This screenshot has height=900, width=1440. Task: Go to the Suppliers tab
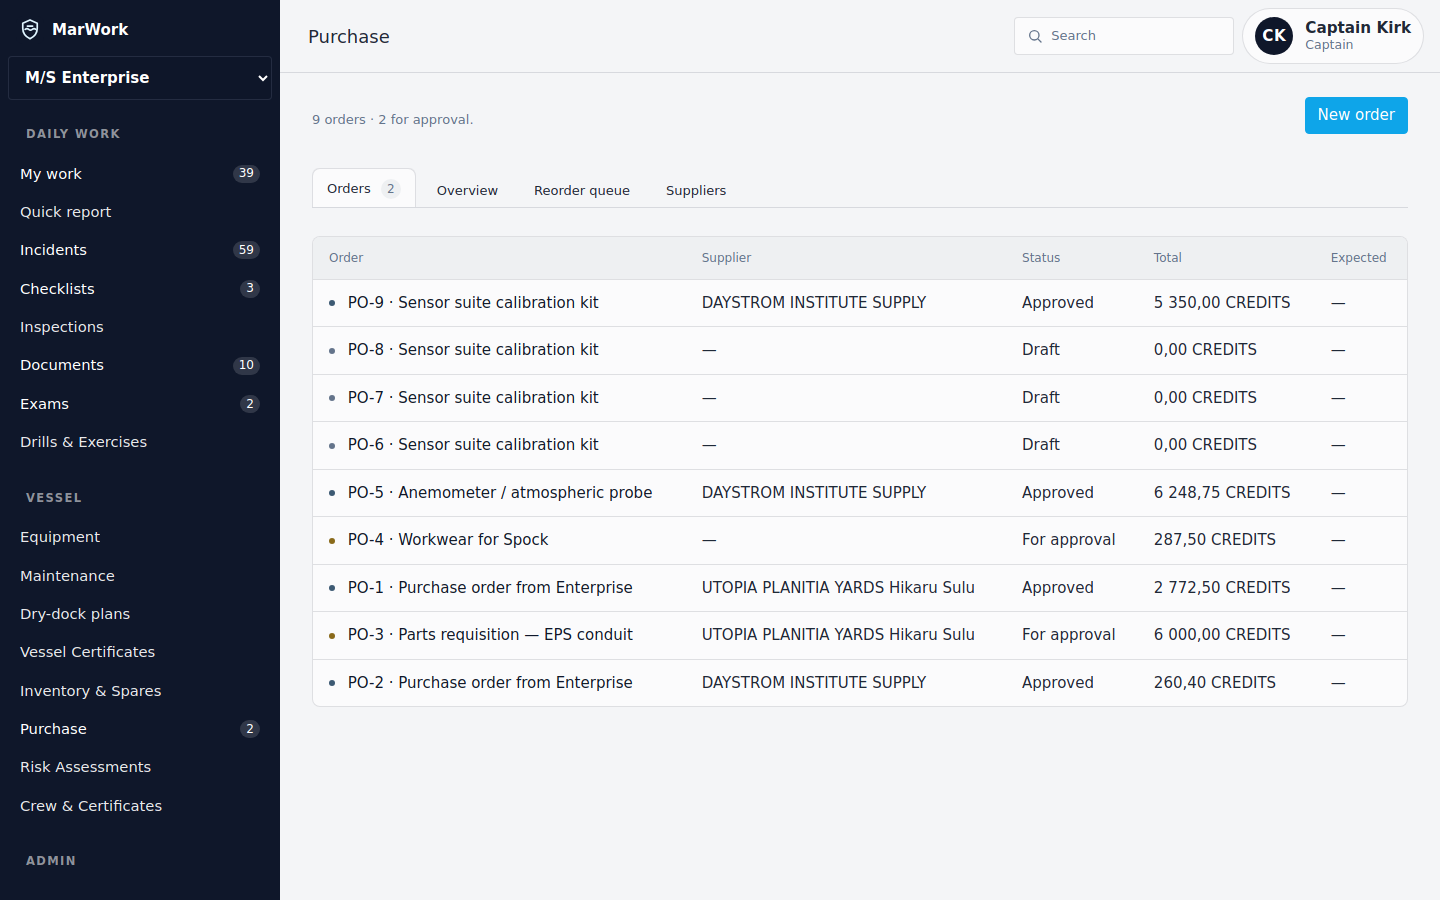(x=696, y=190)
